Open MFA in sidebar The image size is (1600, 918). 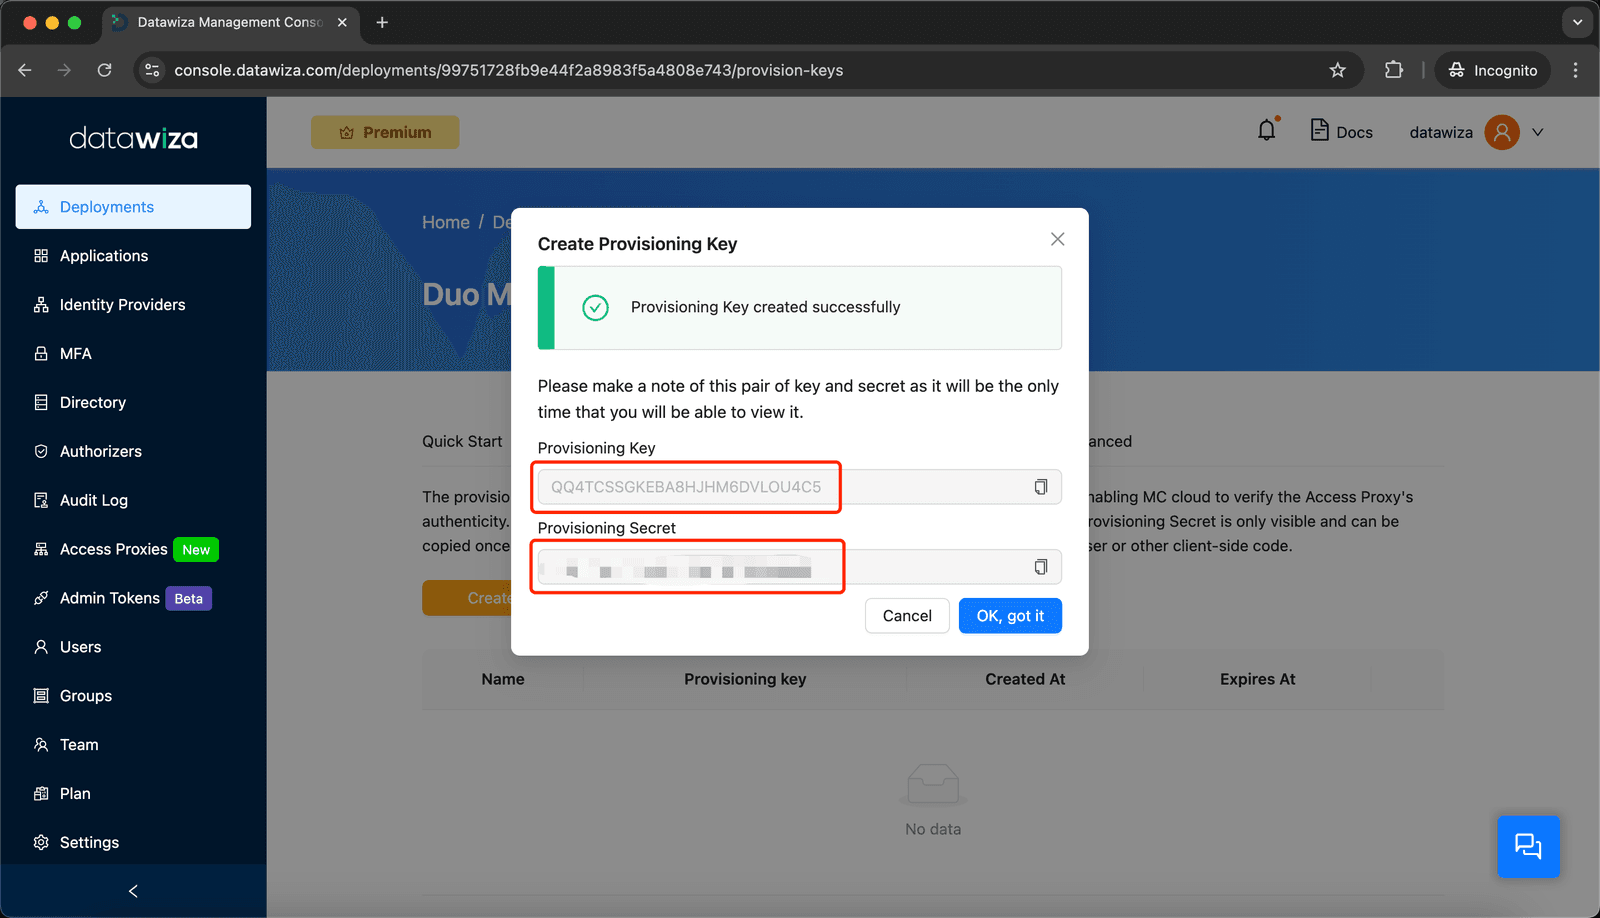[133, 354]
